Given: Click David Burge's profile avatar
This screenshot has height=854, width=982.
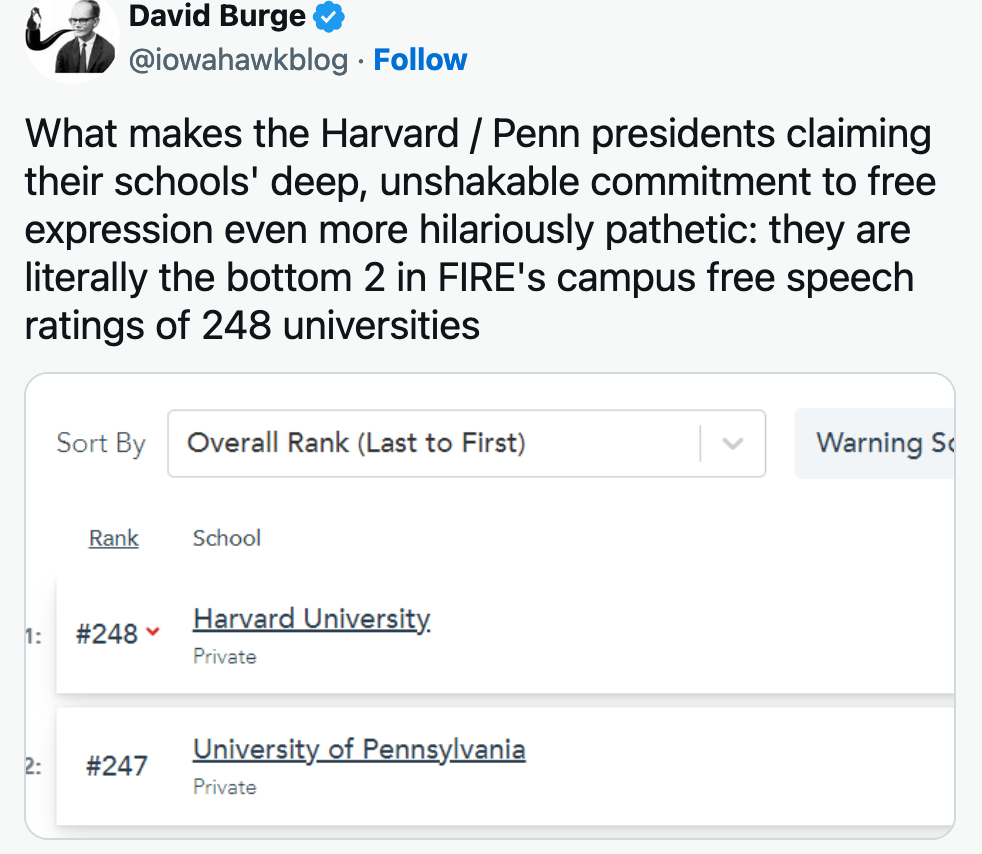Looking at the screenshot, I should coord(71,36).
